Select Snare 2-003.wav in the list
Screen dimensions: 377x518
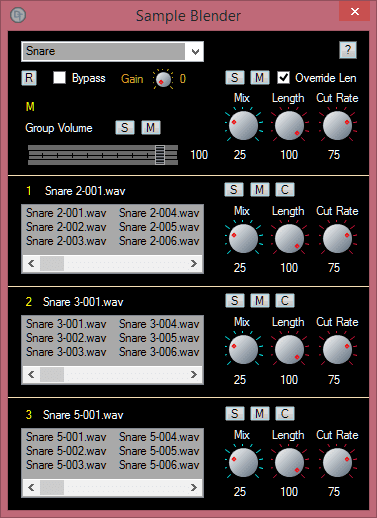[66, 241]
